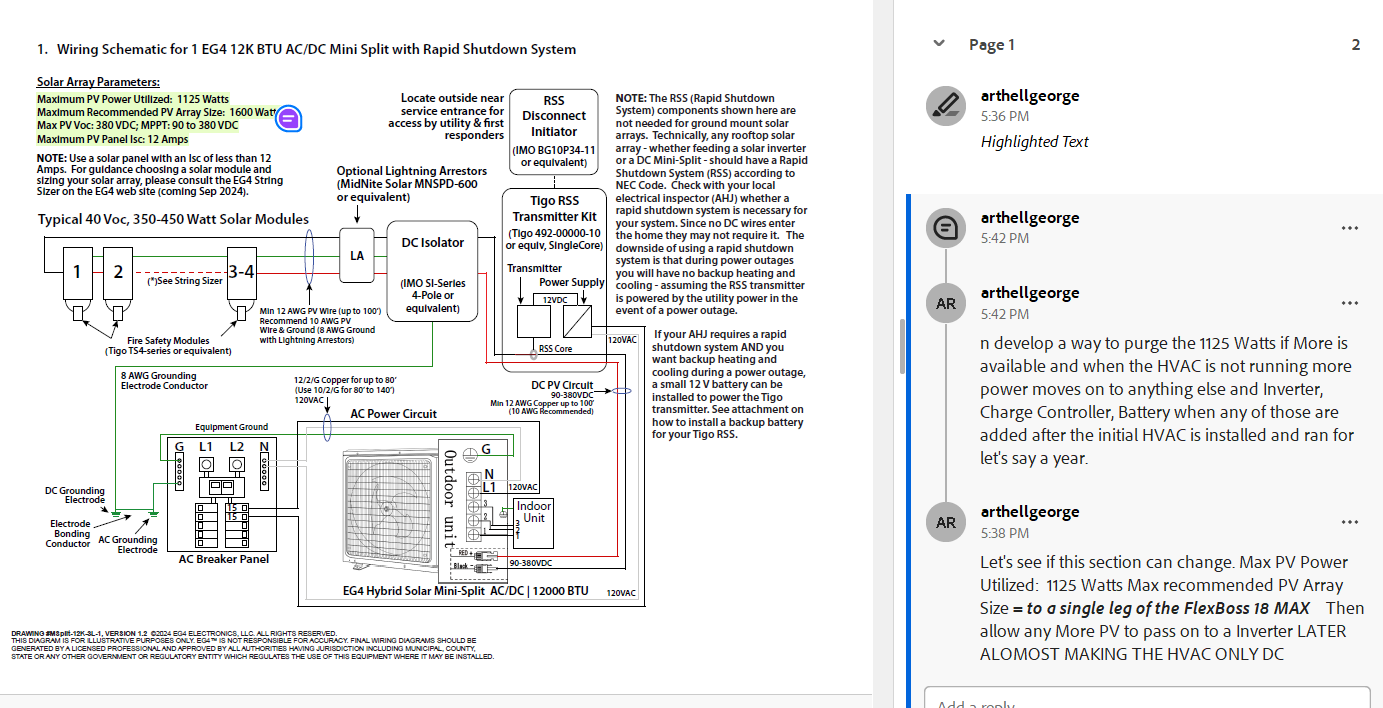This screenshot has height=708, width=1383.
Task: Click the page comment count '2'
Action: 1356,45
